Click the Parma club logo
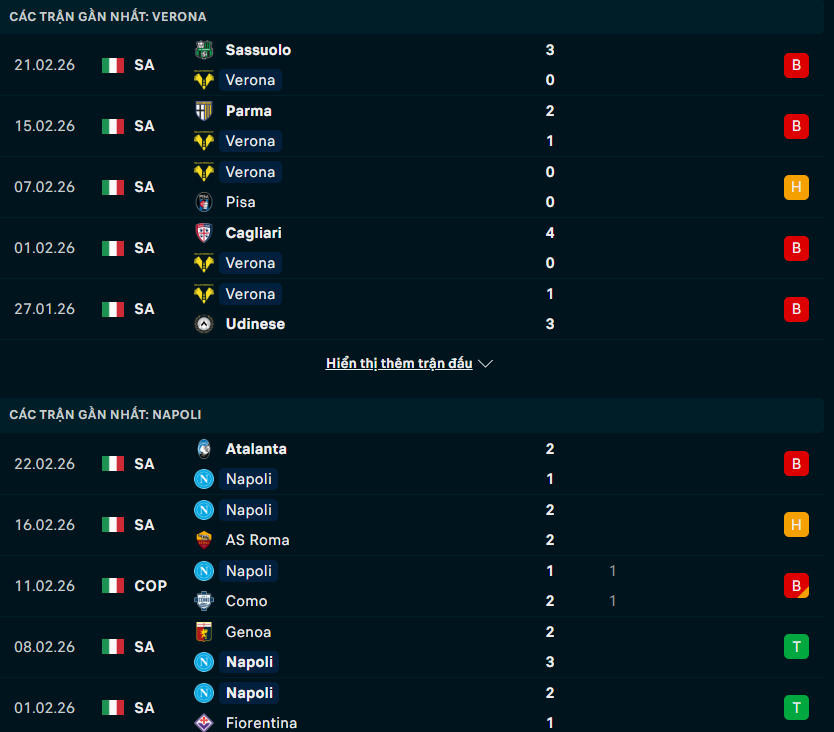Screen dimensions: 834x732 204,111
